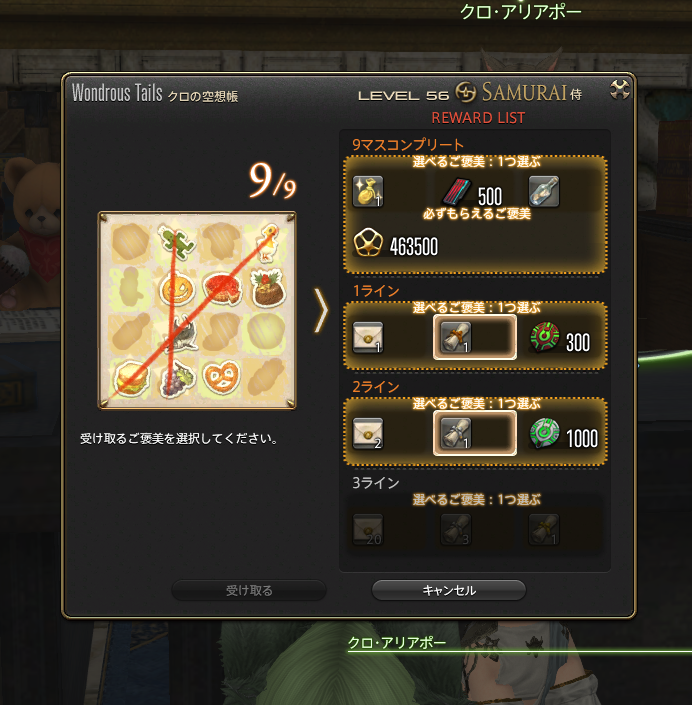Toggle the selected scroll reward in 1ライン
The height and width of the screenshot is (705, 692).
(474, 337)
